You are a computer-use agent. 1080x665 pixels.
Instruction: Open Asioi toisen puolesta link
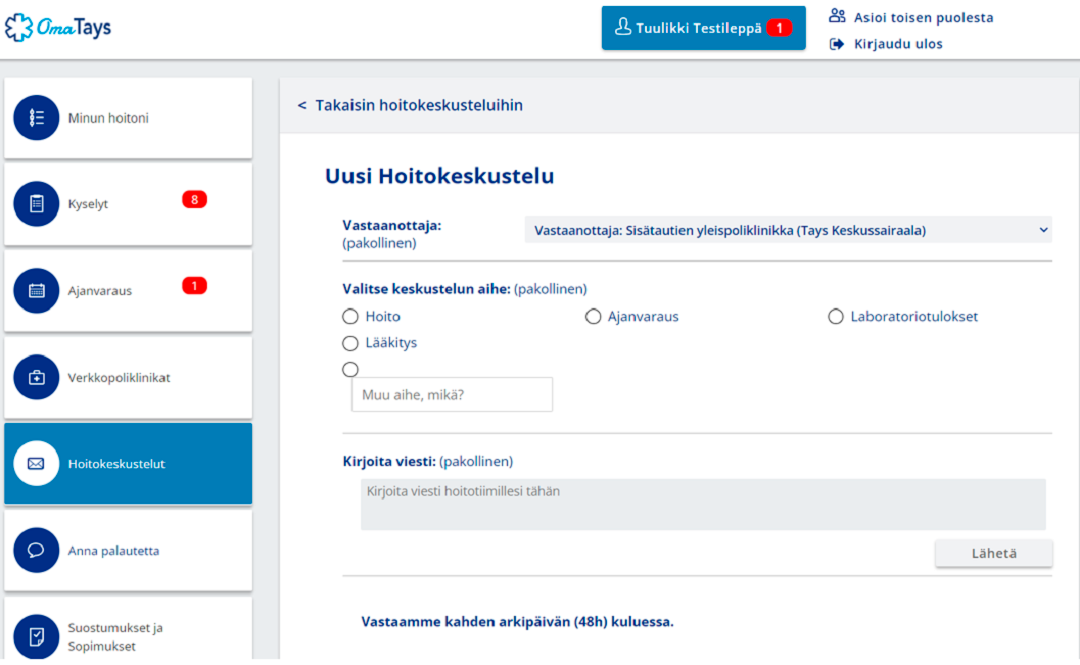pos(922,17)
